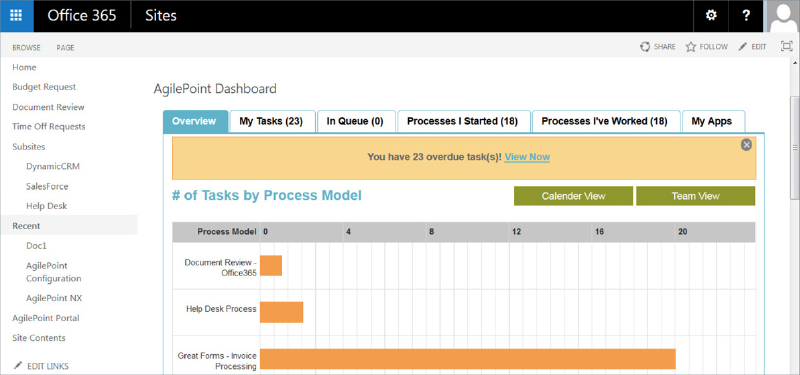The height and width of the screenshot is (375, 800).
Task: Click the Document Review - Office365 bar
Action: click(x=271, y=266)
